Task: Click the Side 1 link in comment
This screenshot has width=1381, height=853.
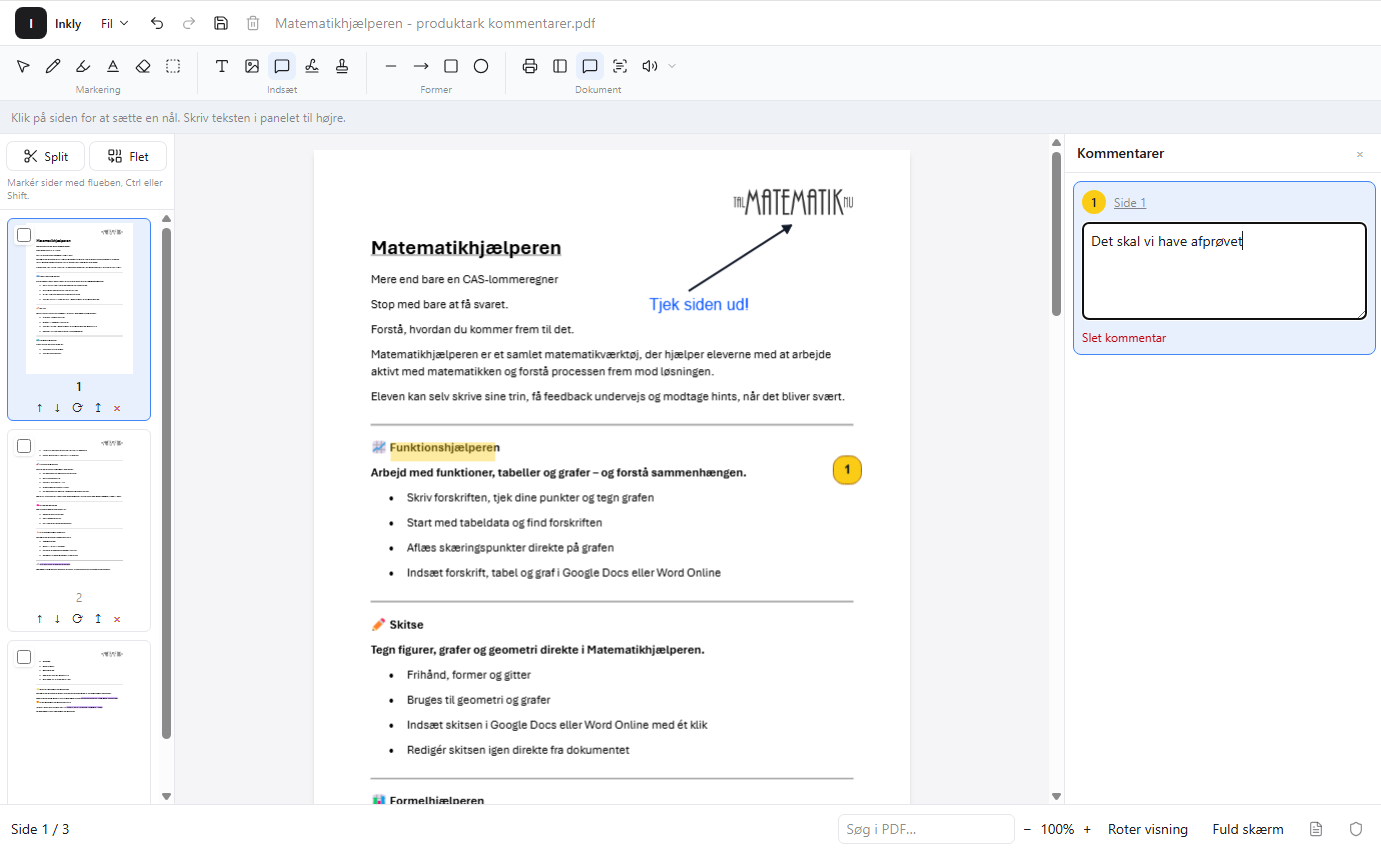Action: click(x=1130, y=203)
